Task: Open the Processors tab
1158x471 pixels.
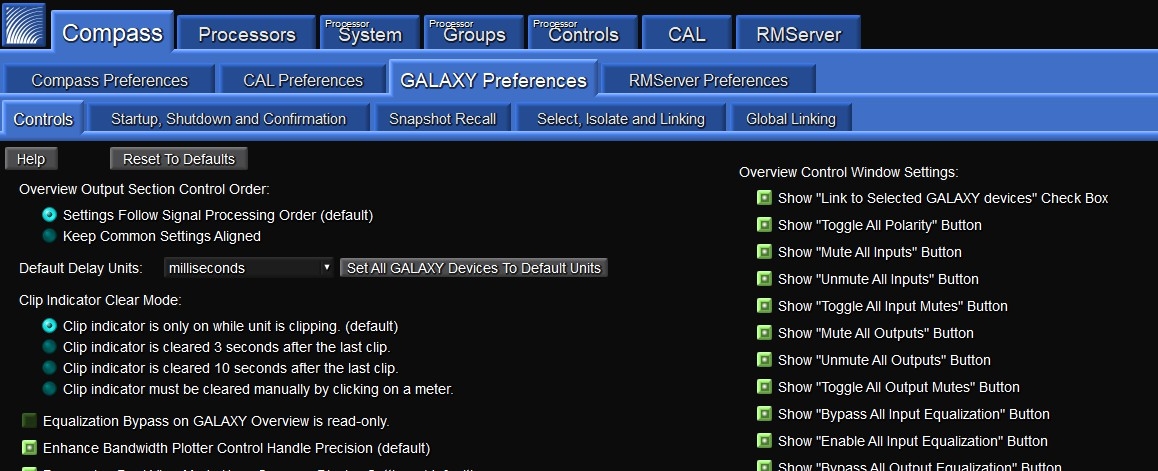Action: [247, 34]
